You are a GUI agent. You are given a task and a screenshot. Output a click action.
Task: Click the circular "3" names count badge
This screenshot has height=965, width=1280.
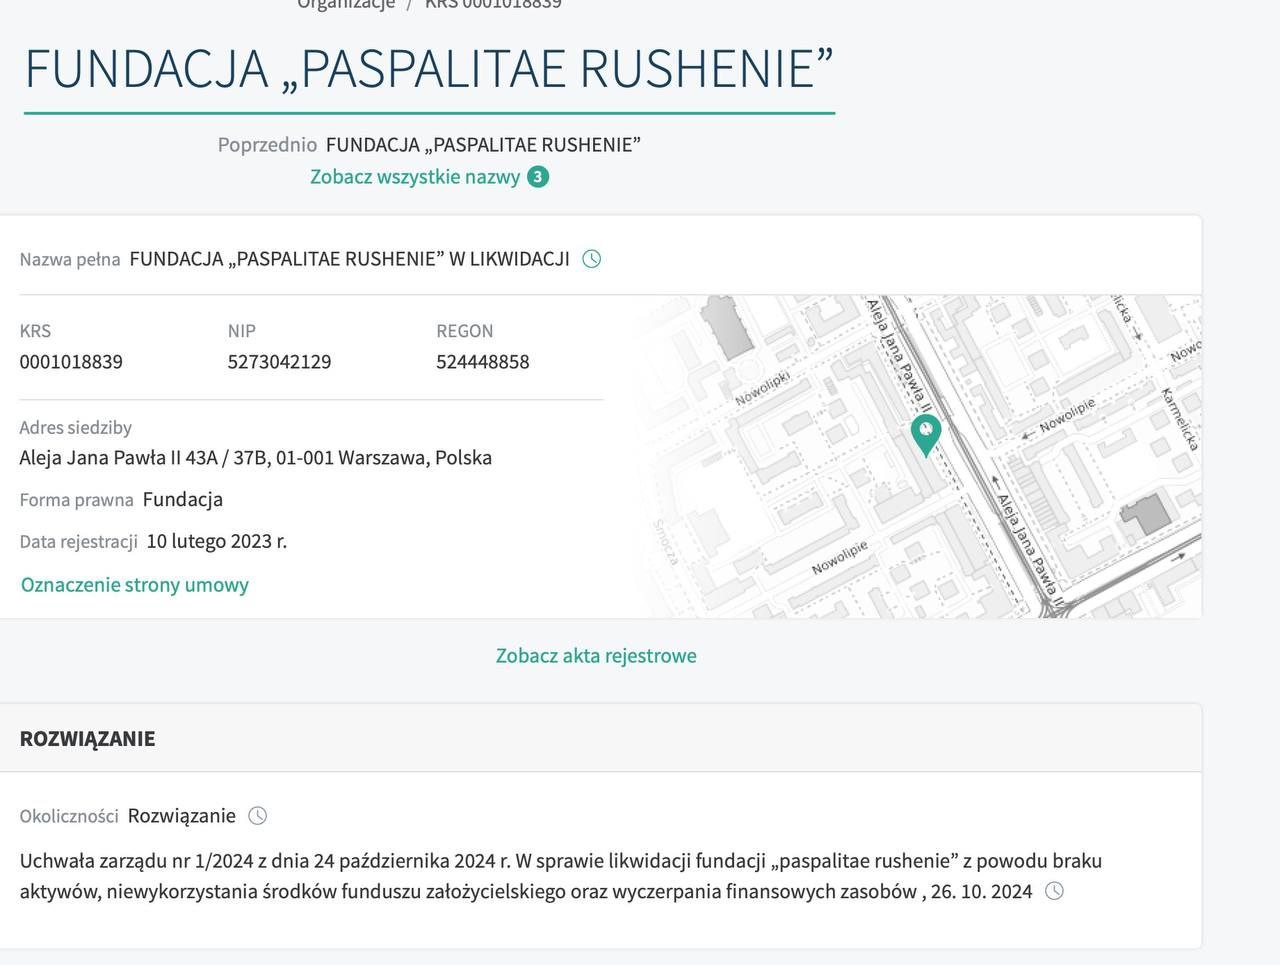538,176
